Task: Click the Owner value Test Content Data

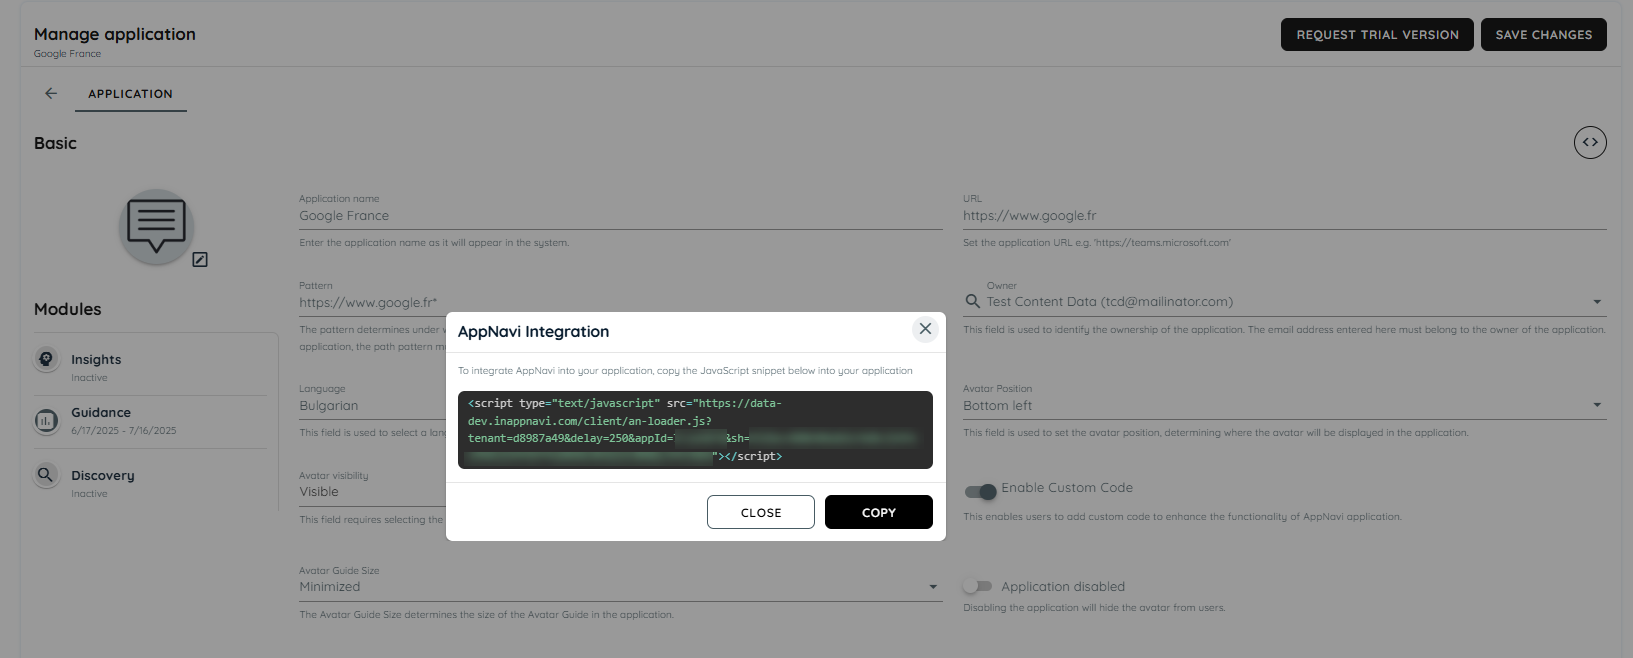Action: tap(1110, 302)
